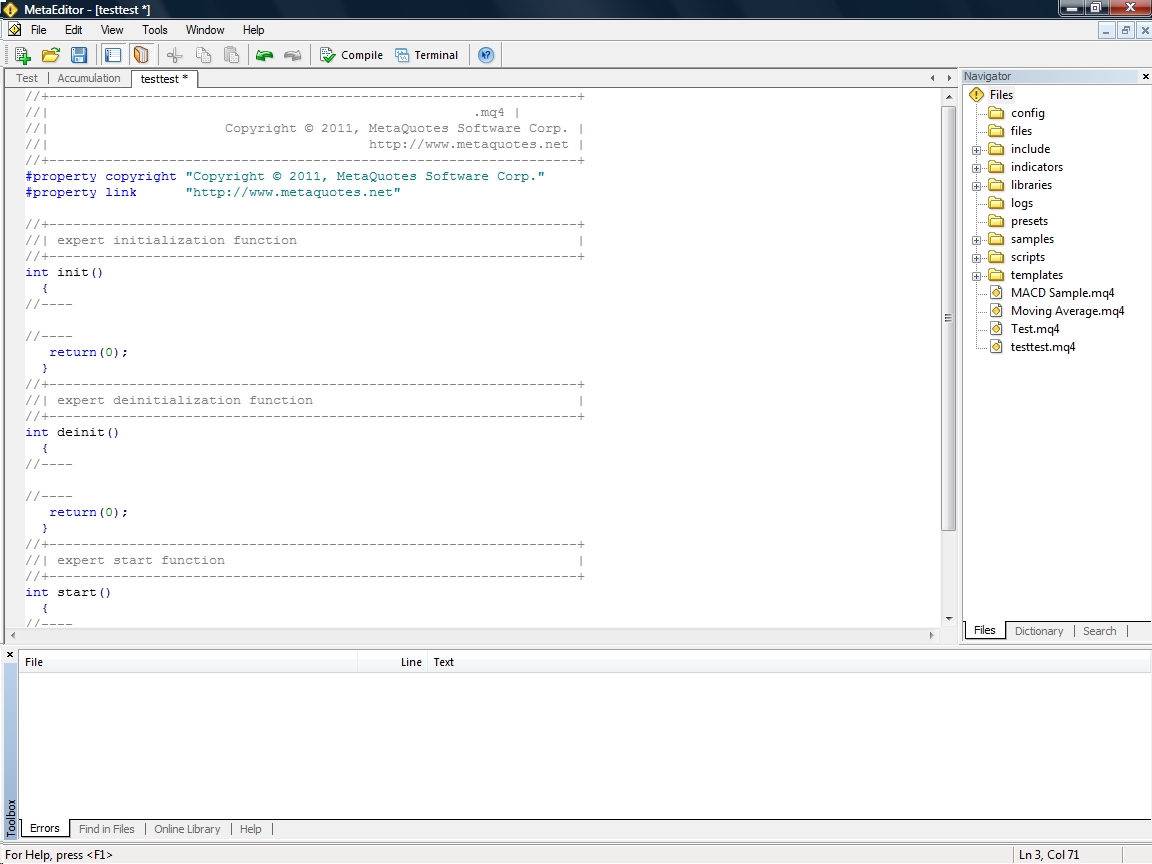Viewport: 1152px width, 864px height.
Task: Open the Find in Files toolbox tab
Action: click(106, 829)
